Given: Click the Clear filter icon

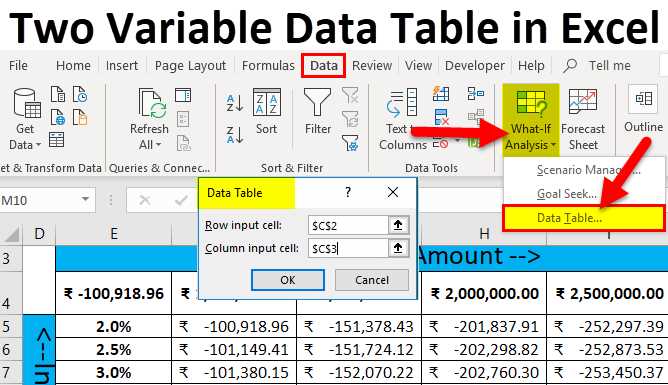Looking at the screenshot, I should click(x=350, y=95).
